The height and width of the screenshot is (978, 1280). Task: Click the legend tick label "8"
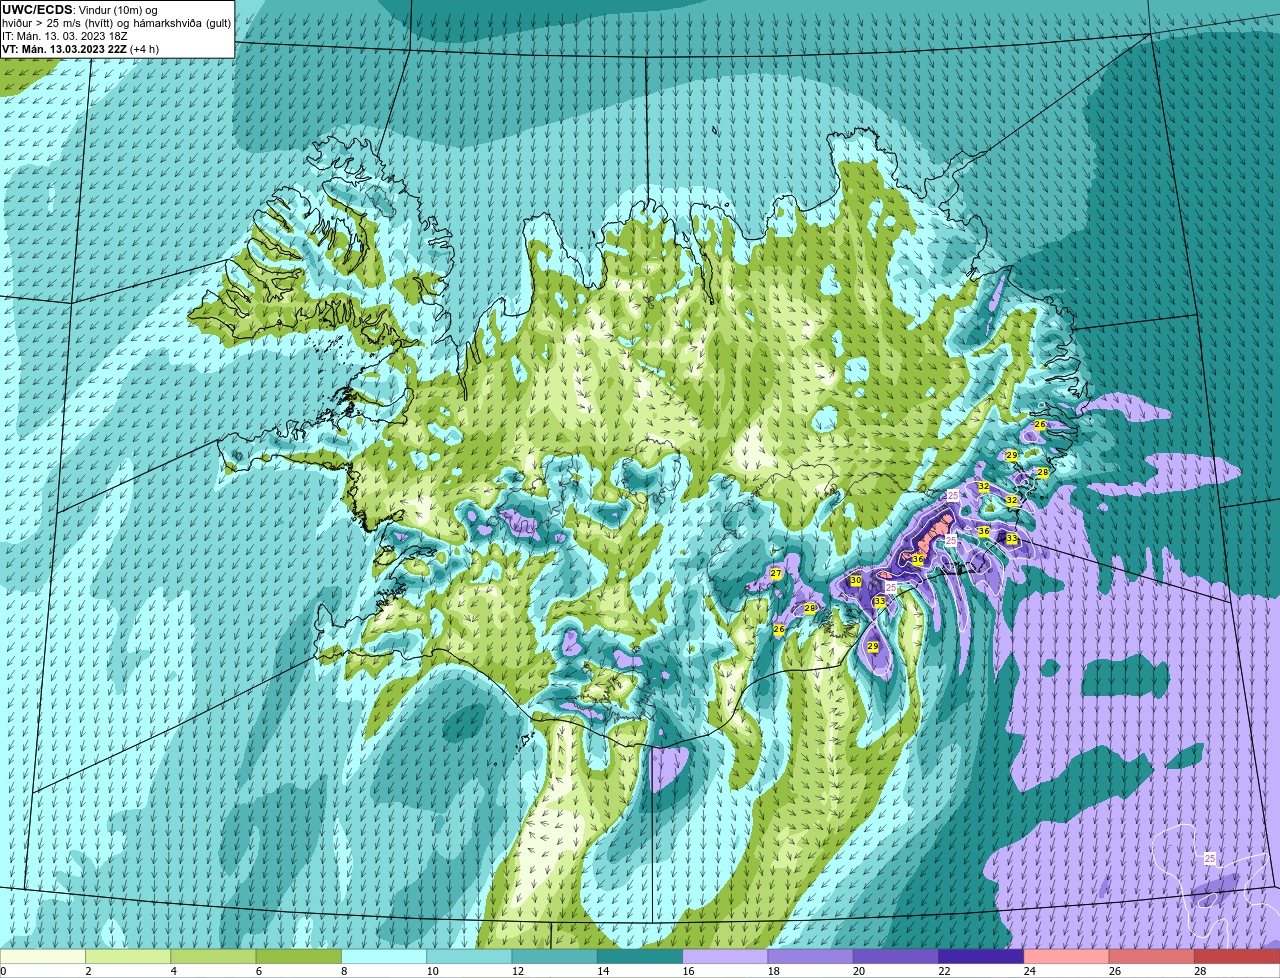coord(343,971)
